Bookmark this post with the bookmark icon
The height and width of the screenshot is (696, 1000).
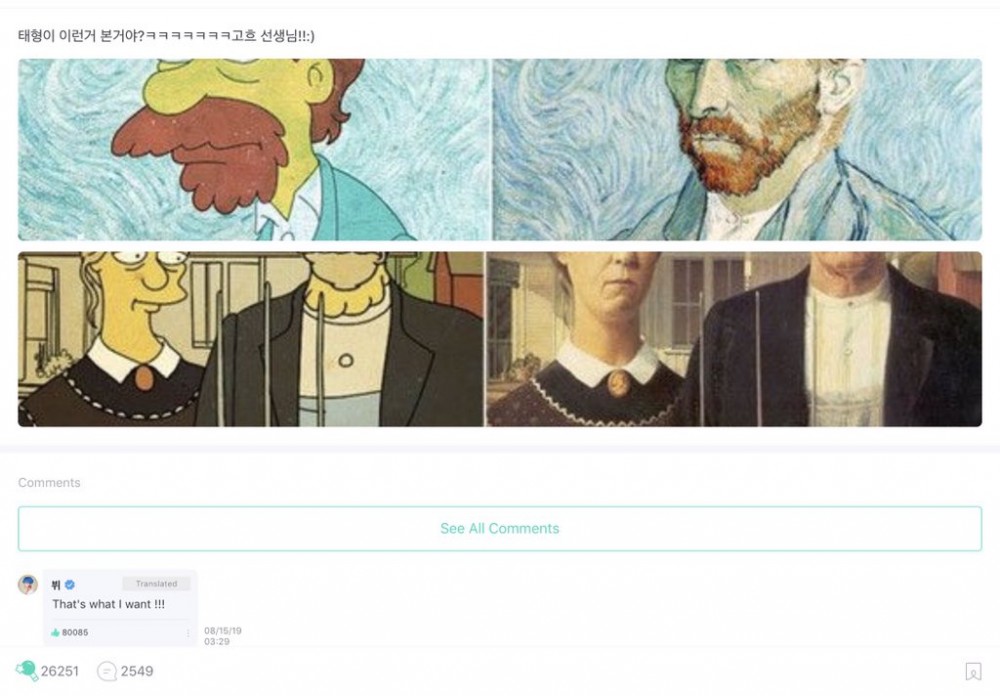[x=973, y=671]
